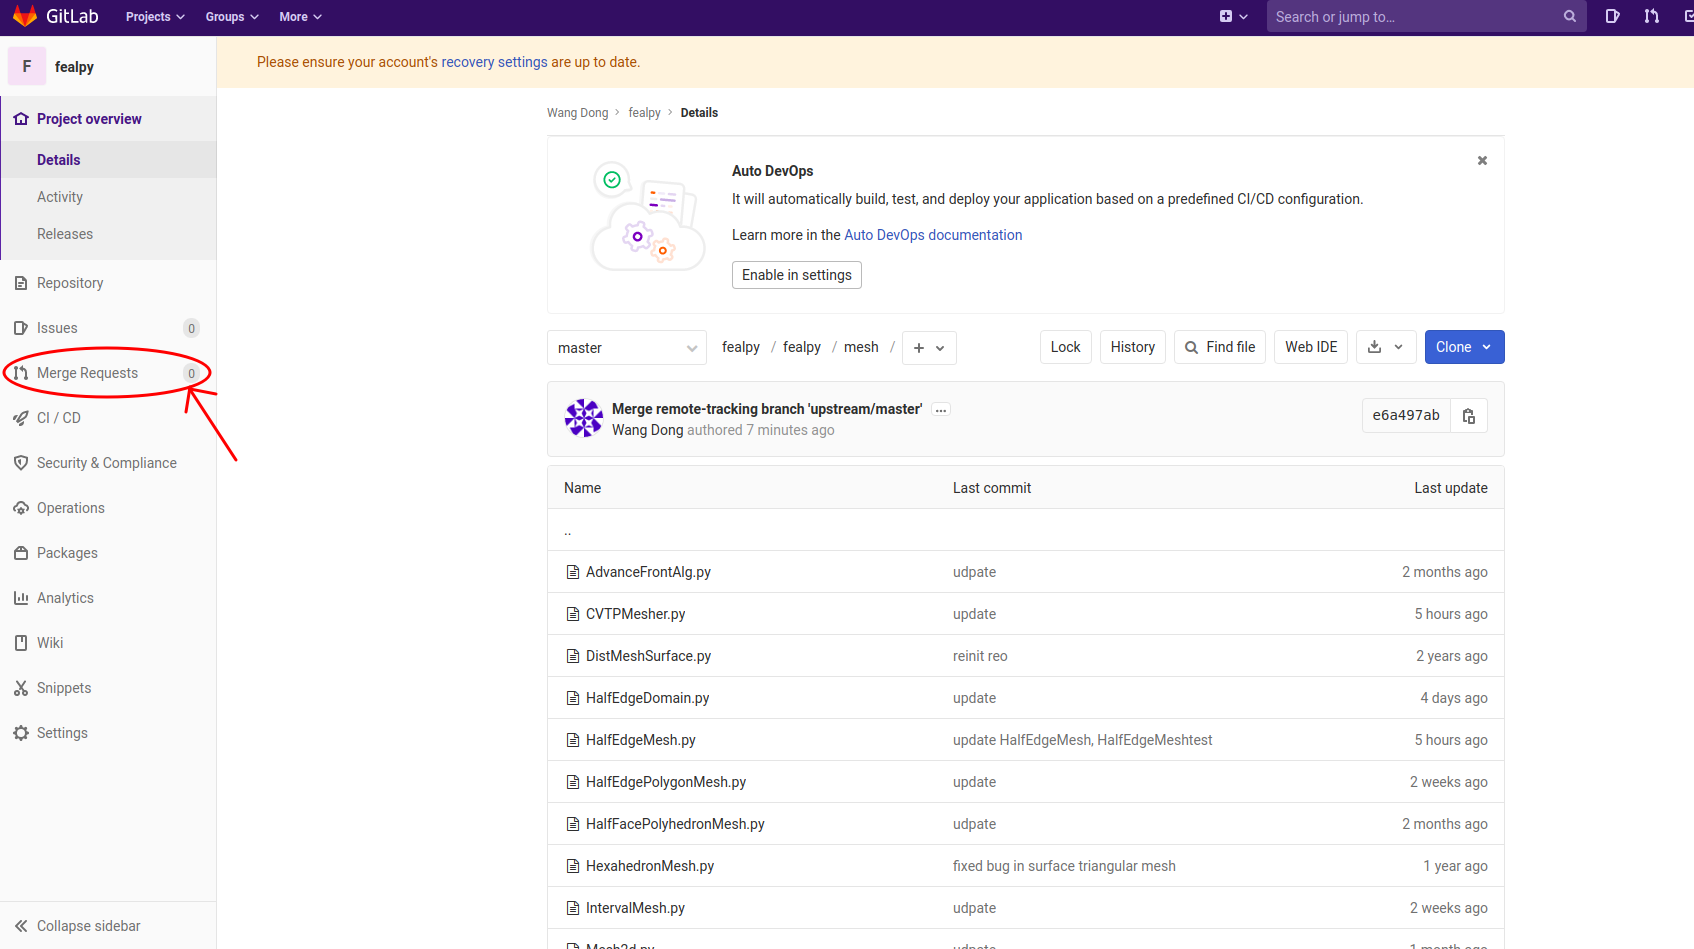Image resolution: width=1694 pixels, height=949 pixels.
Task: Expand the More menu
Action: tap(300, 16)
